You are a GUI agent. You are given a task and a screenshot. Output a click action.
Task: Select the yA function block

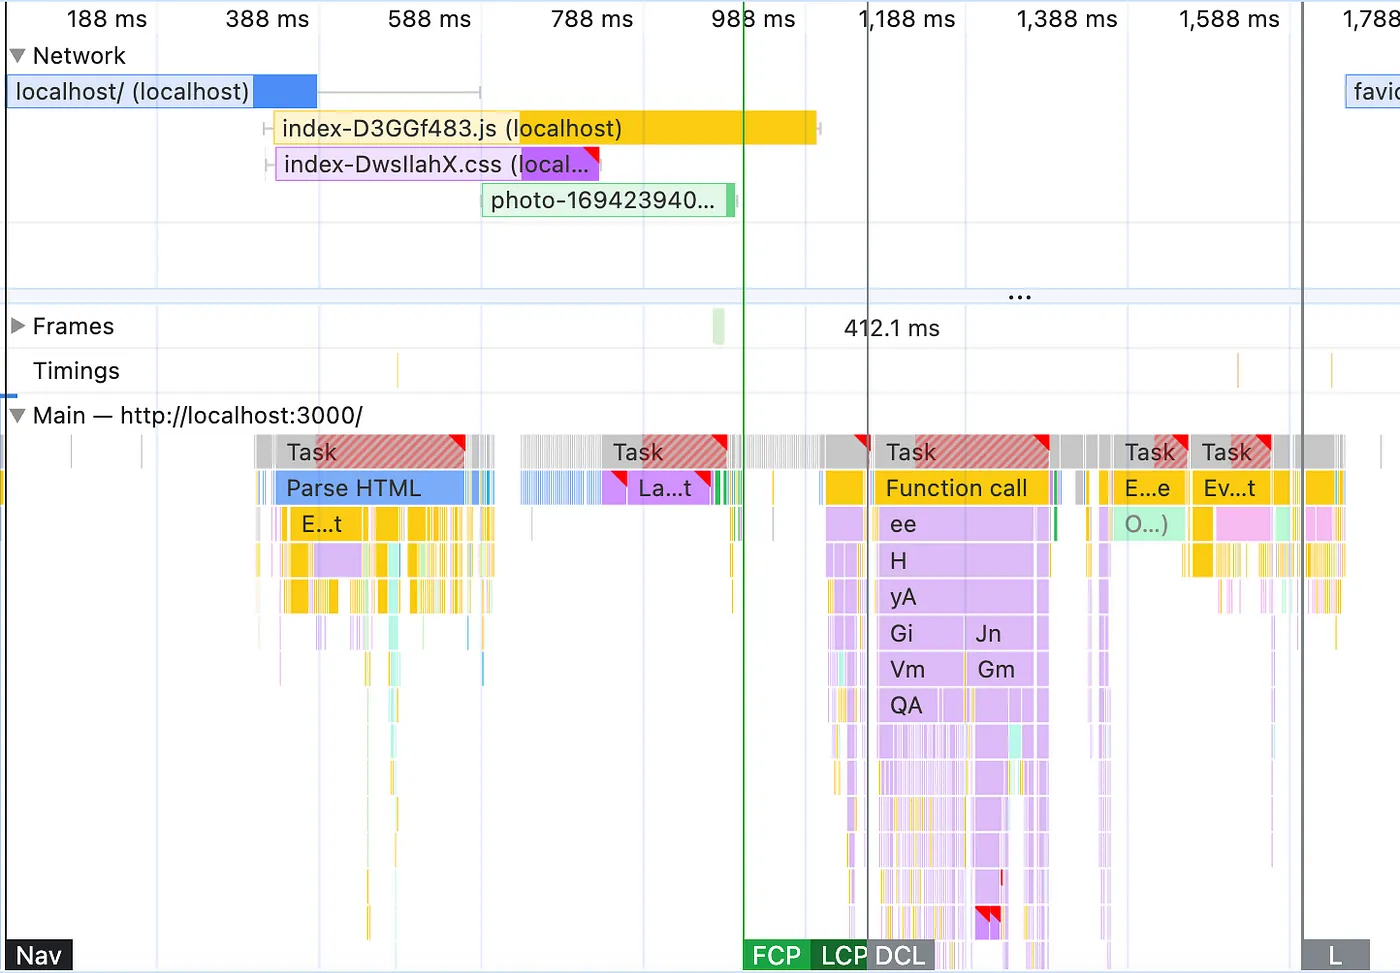point(955,597)
